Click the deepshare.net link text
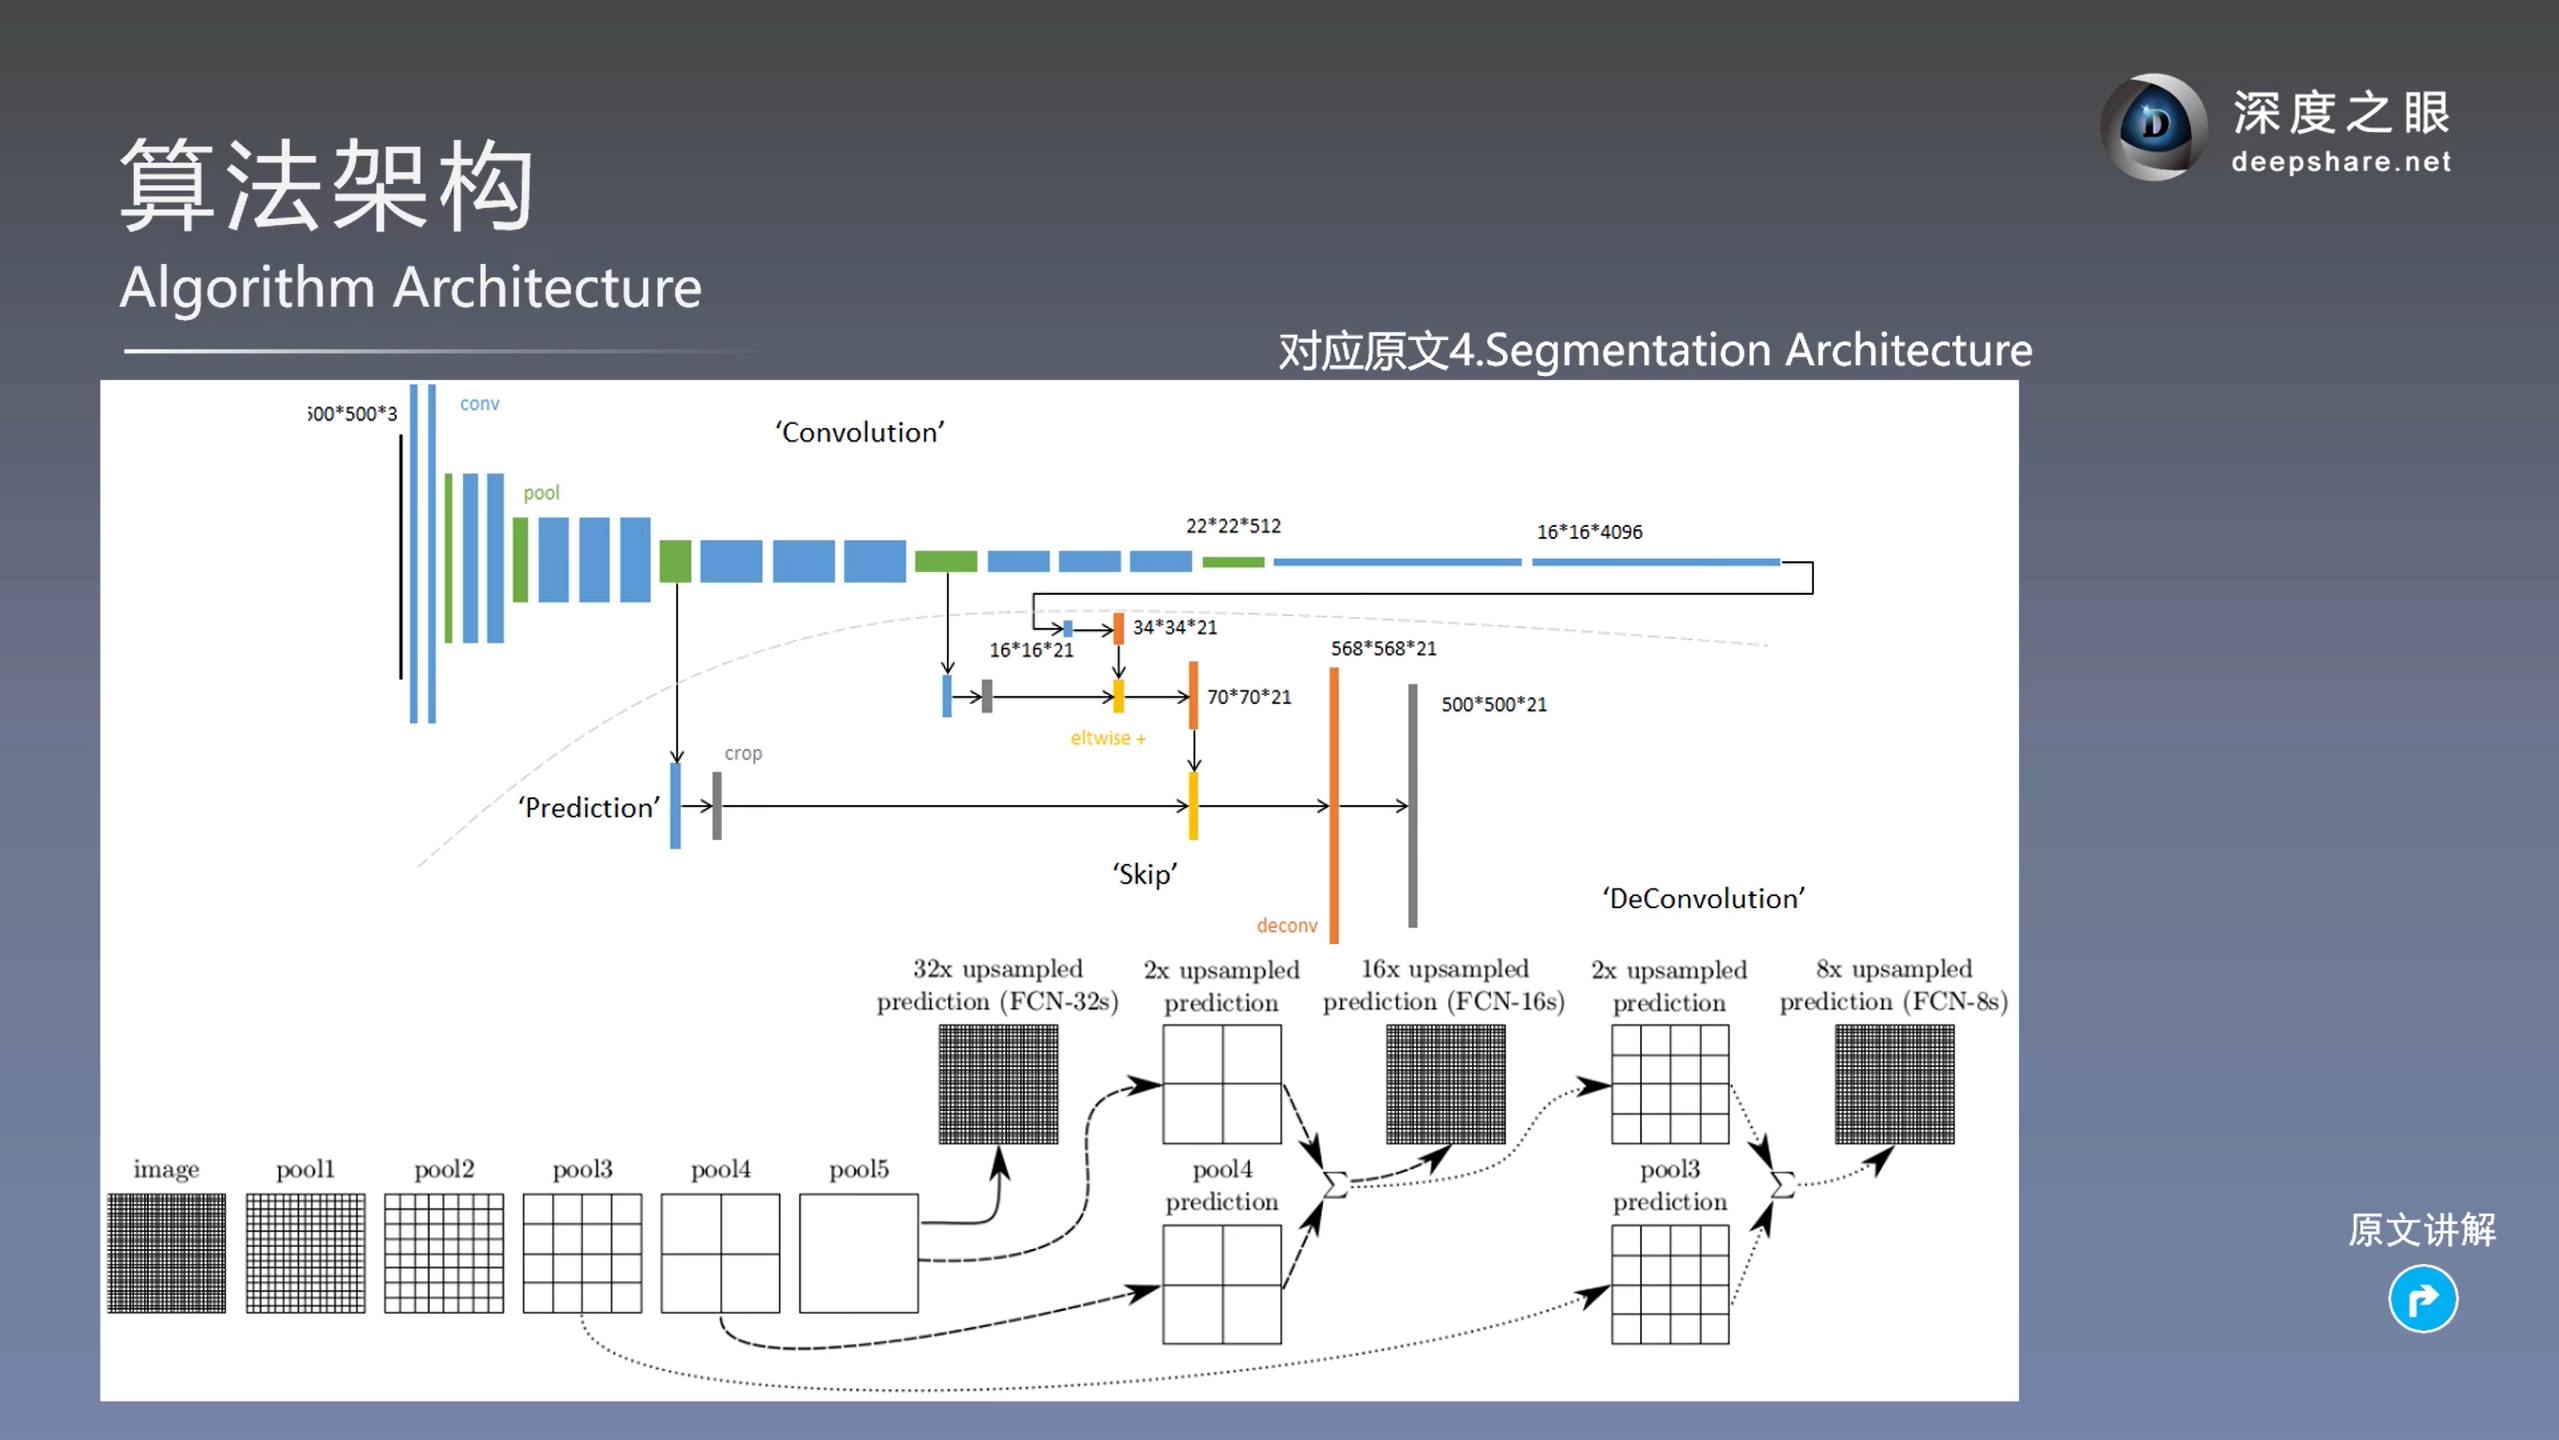This screenshot has width=2559, height=1440. (2340, 162)
